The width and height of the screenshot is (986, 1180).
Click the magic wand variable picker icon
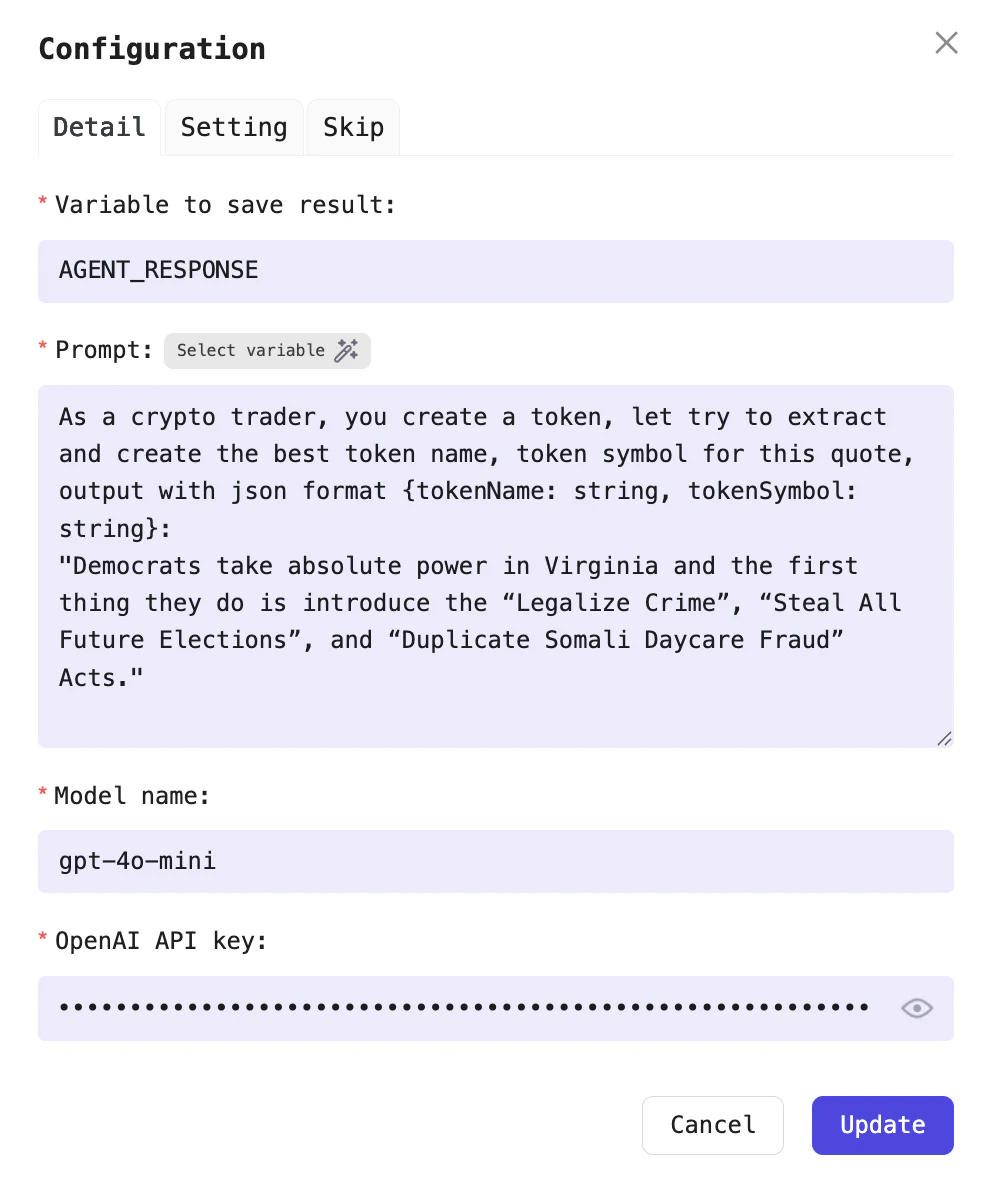347,350
